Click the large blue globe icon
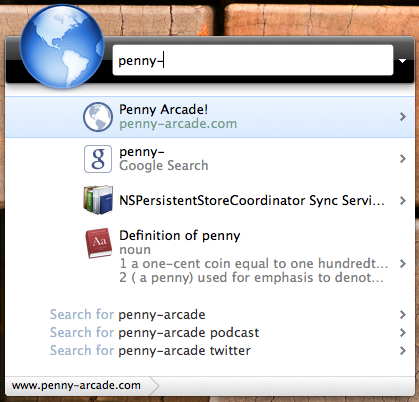Image resolution: width=419 pixels, height=402 pixels. pos(62,46)
